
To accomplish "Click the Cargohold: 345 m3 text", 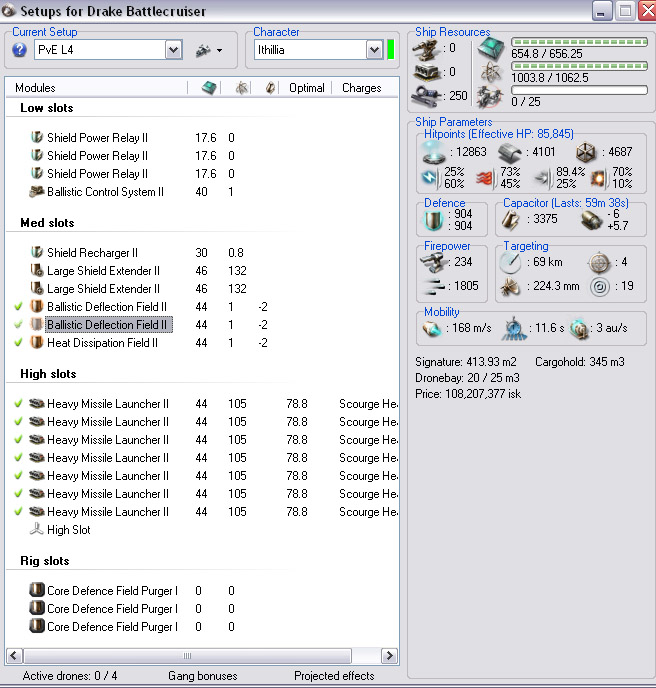I will click(x=580, y=362).
